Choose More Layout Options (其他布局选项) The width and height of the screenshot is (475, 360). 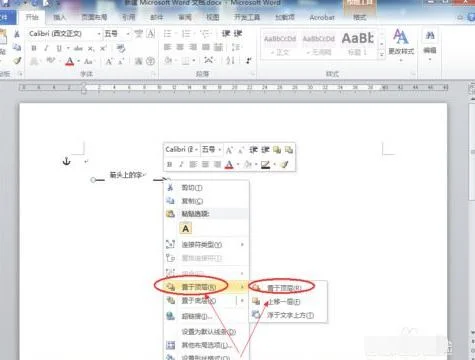coord(207,345)
